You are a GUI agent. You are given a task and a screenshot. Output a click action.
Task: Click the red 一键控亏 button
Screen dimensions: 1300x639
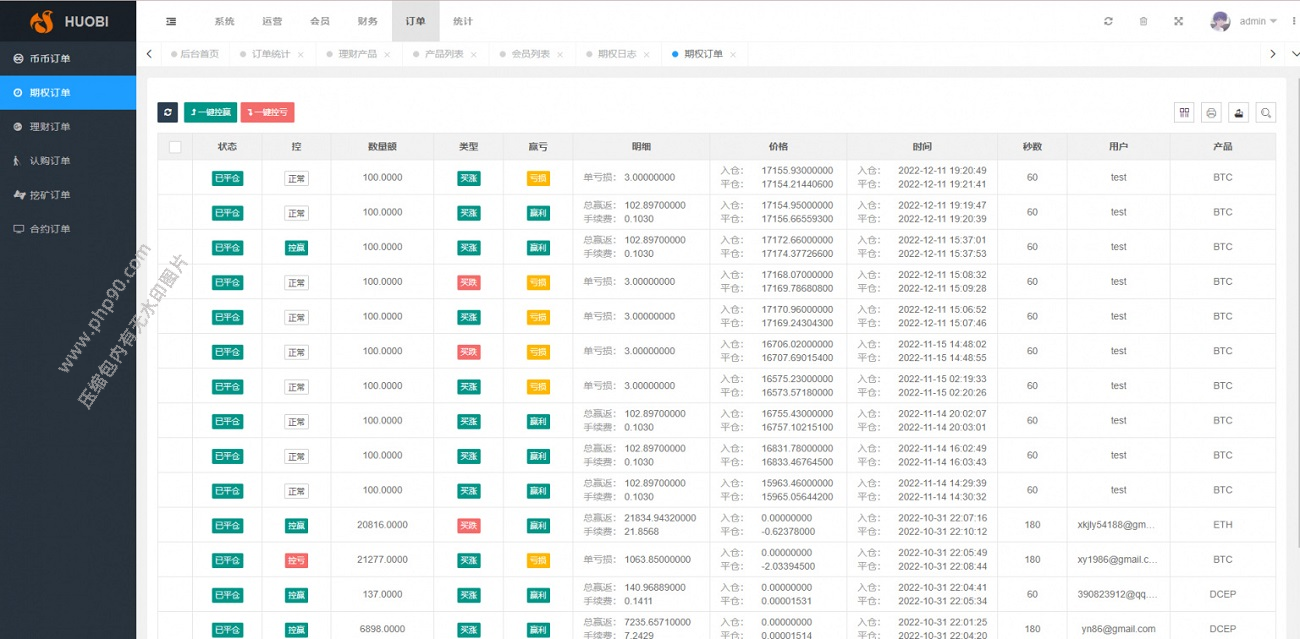click(267, 113)
